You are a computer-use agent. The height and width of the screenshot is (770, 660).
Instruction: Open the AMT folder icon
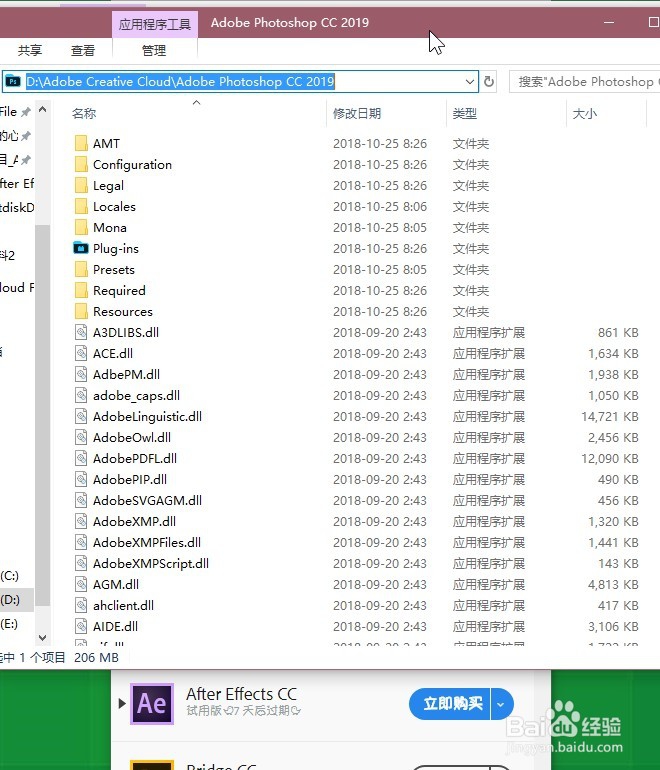pyautogui.click(x=81, y=143)
